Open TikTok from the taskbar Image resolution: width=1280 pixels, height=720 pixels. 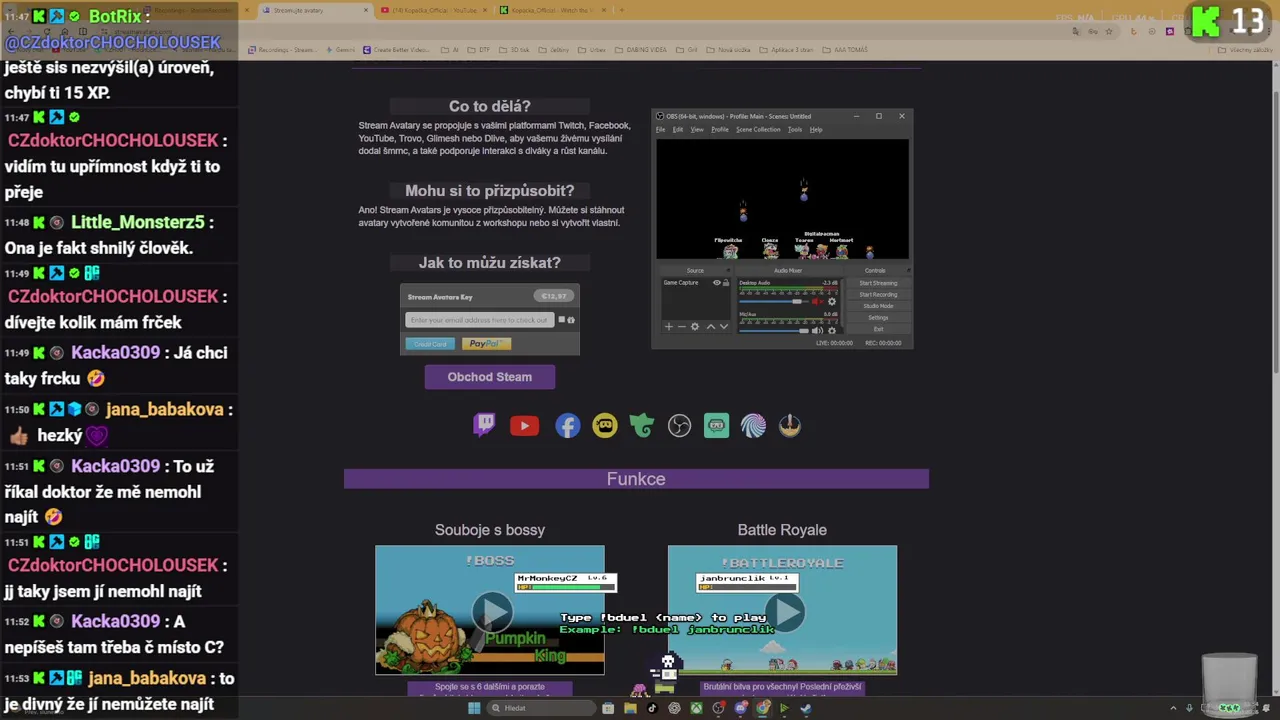point(652,708)
